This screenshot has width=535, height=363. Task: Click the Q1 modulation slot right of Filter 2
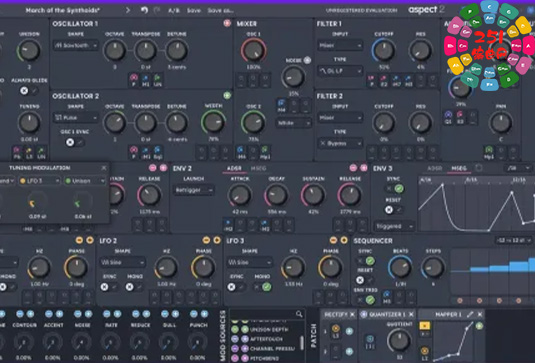[448, 117]
